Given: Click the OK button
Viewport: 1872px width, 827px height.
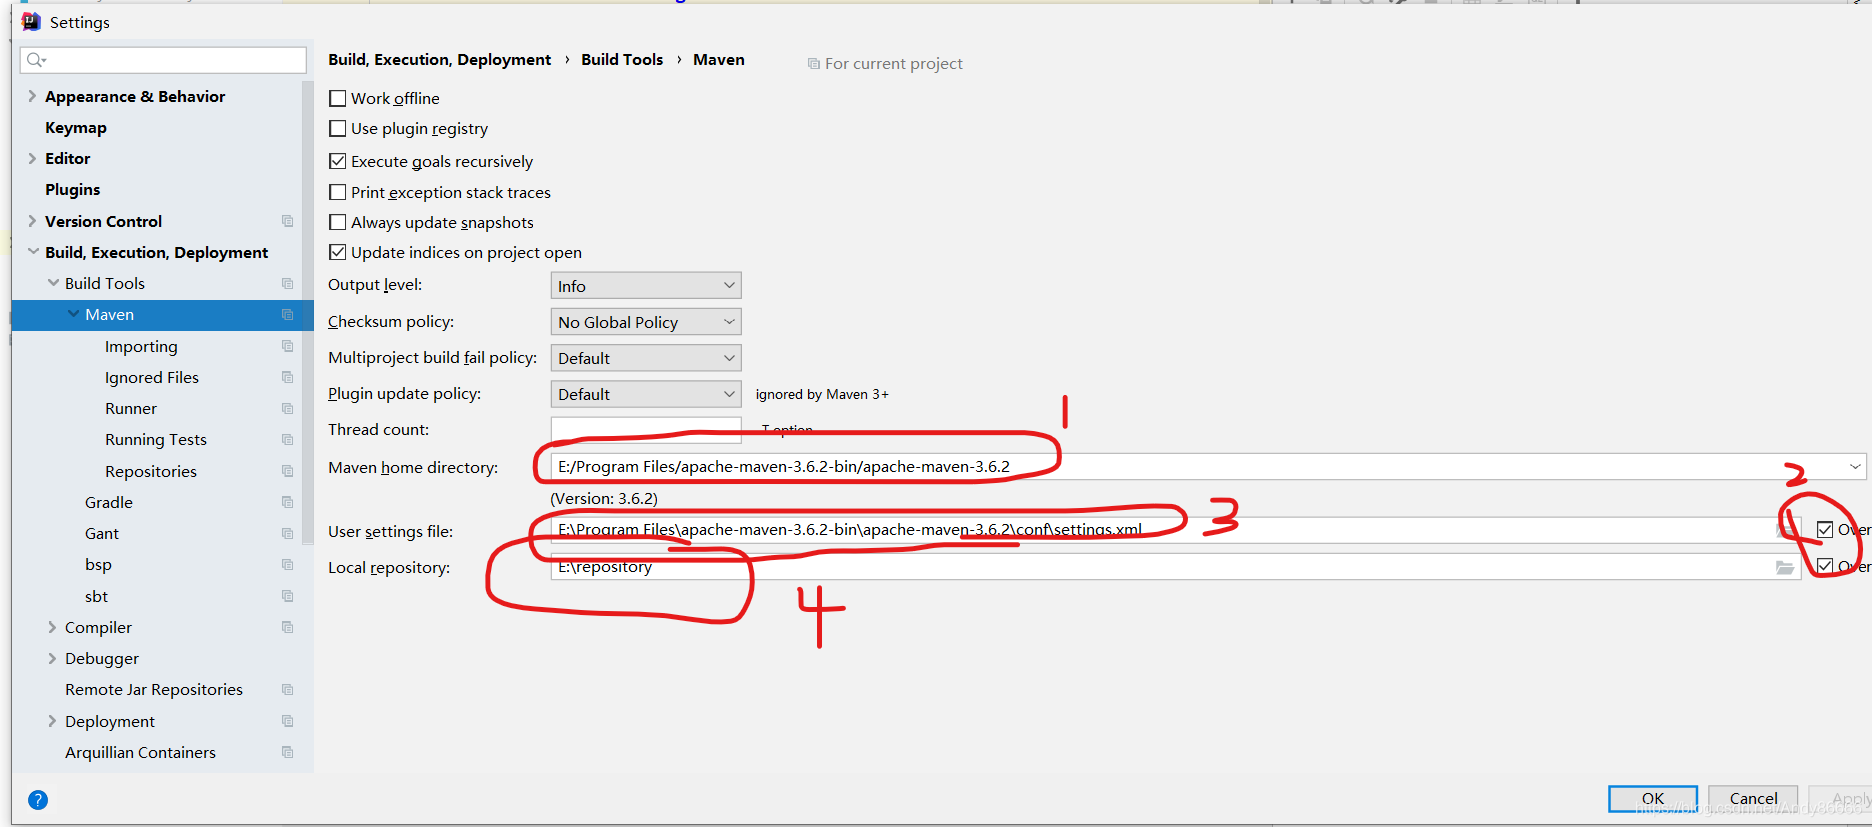Looking at the screenshot, I should point(1653,798).
